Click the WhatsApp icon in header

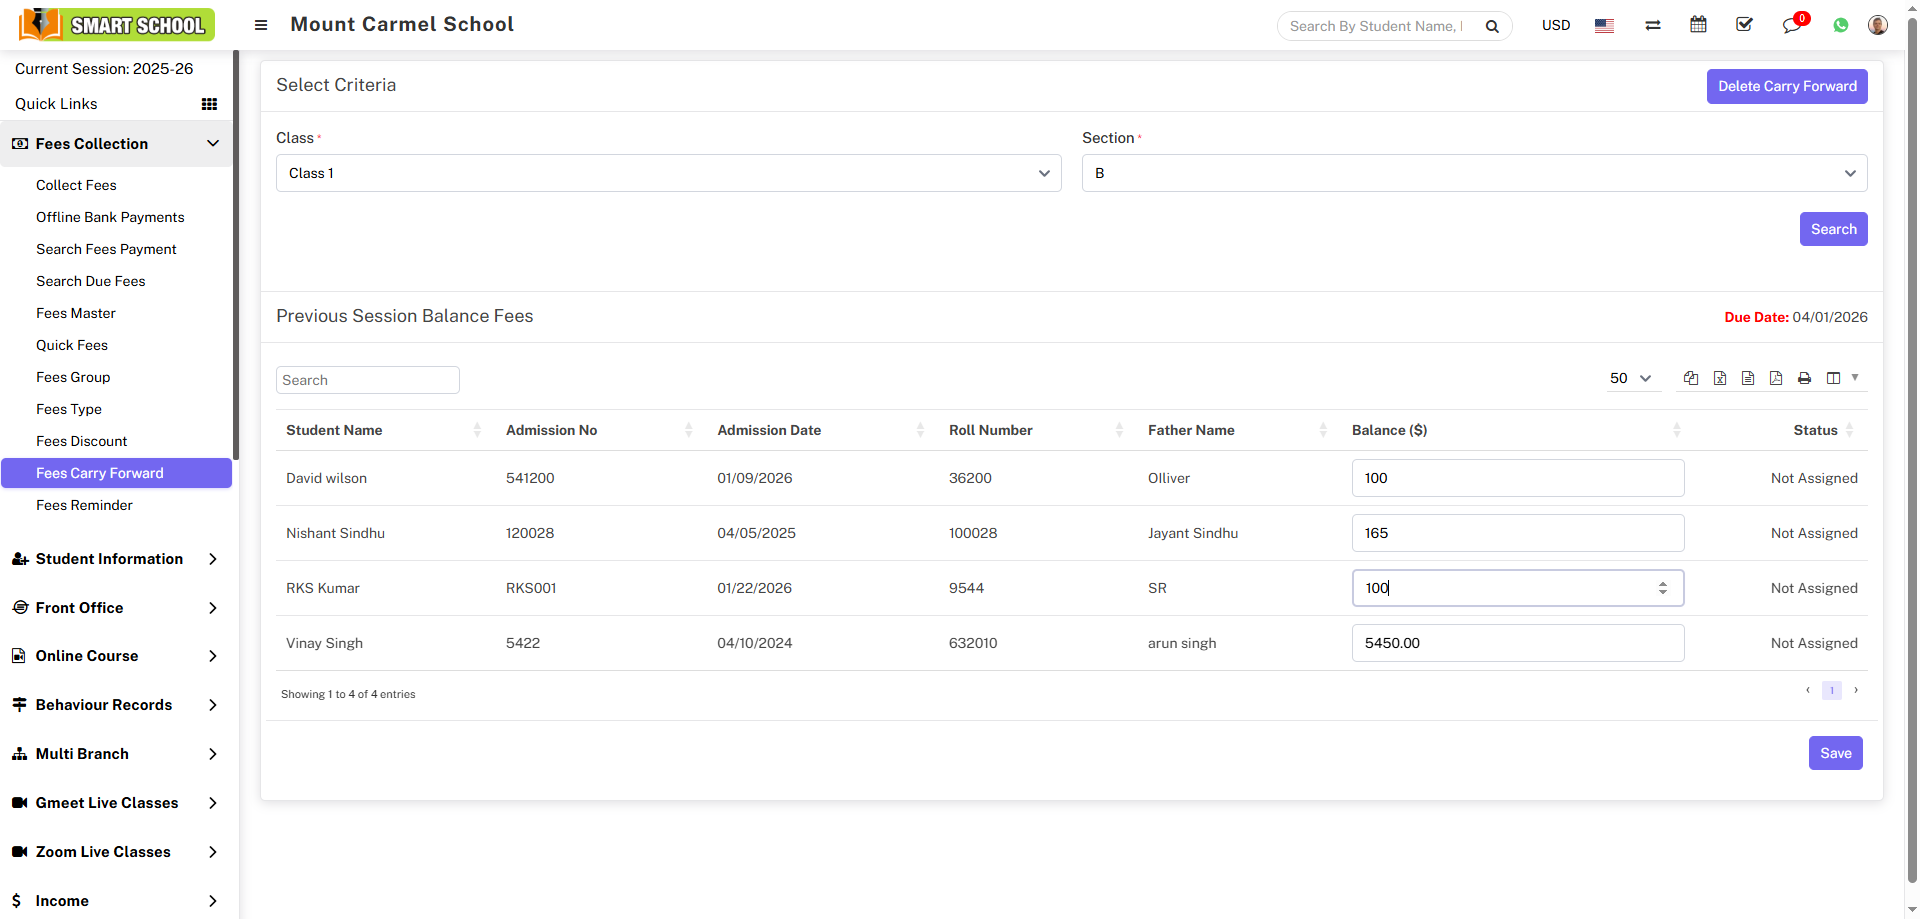pyautogui.click(x=1840, y=26)
